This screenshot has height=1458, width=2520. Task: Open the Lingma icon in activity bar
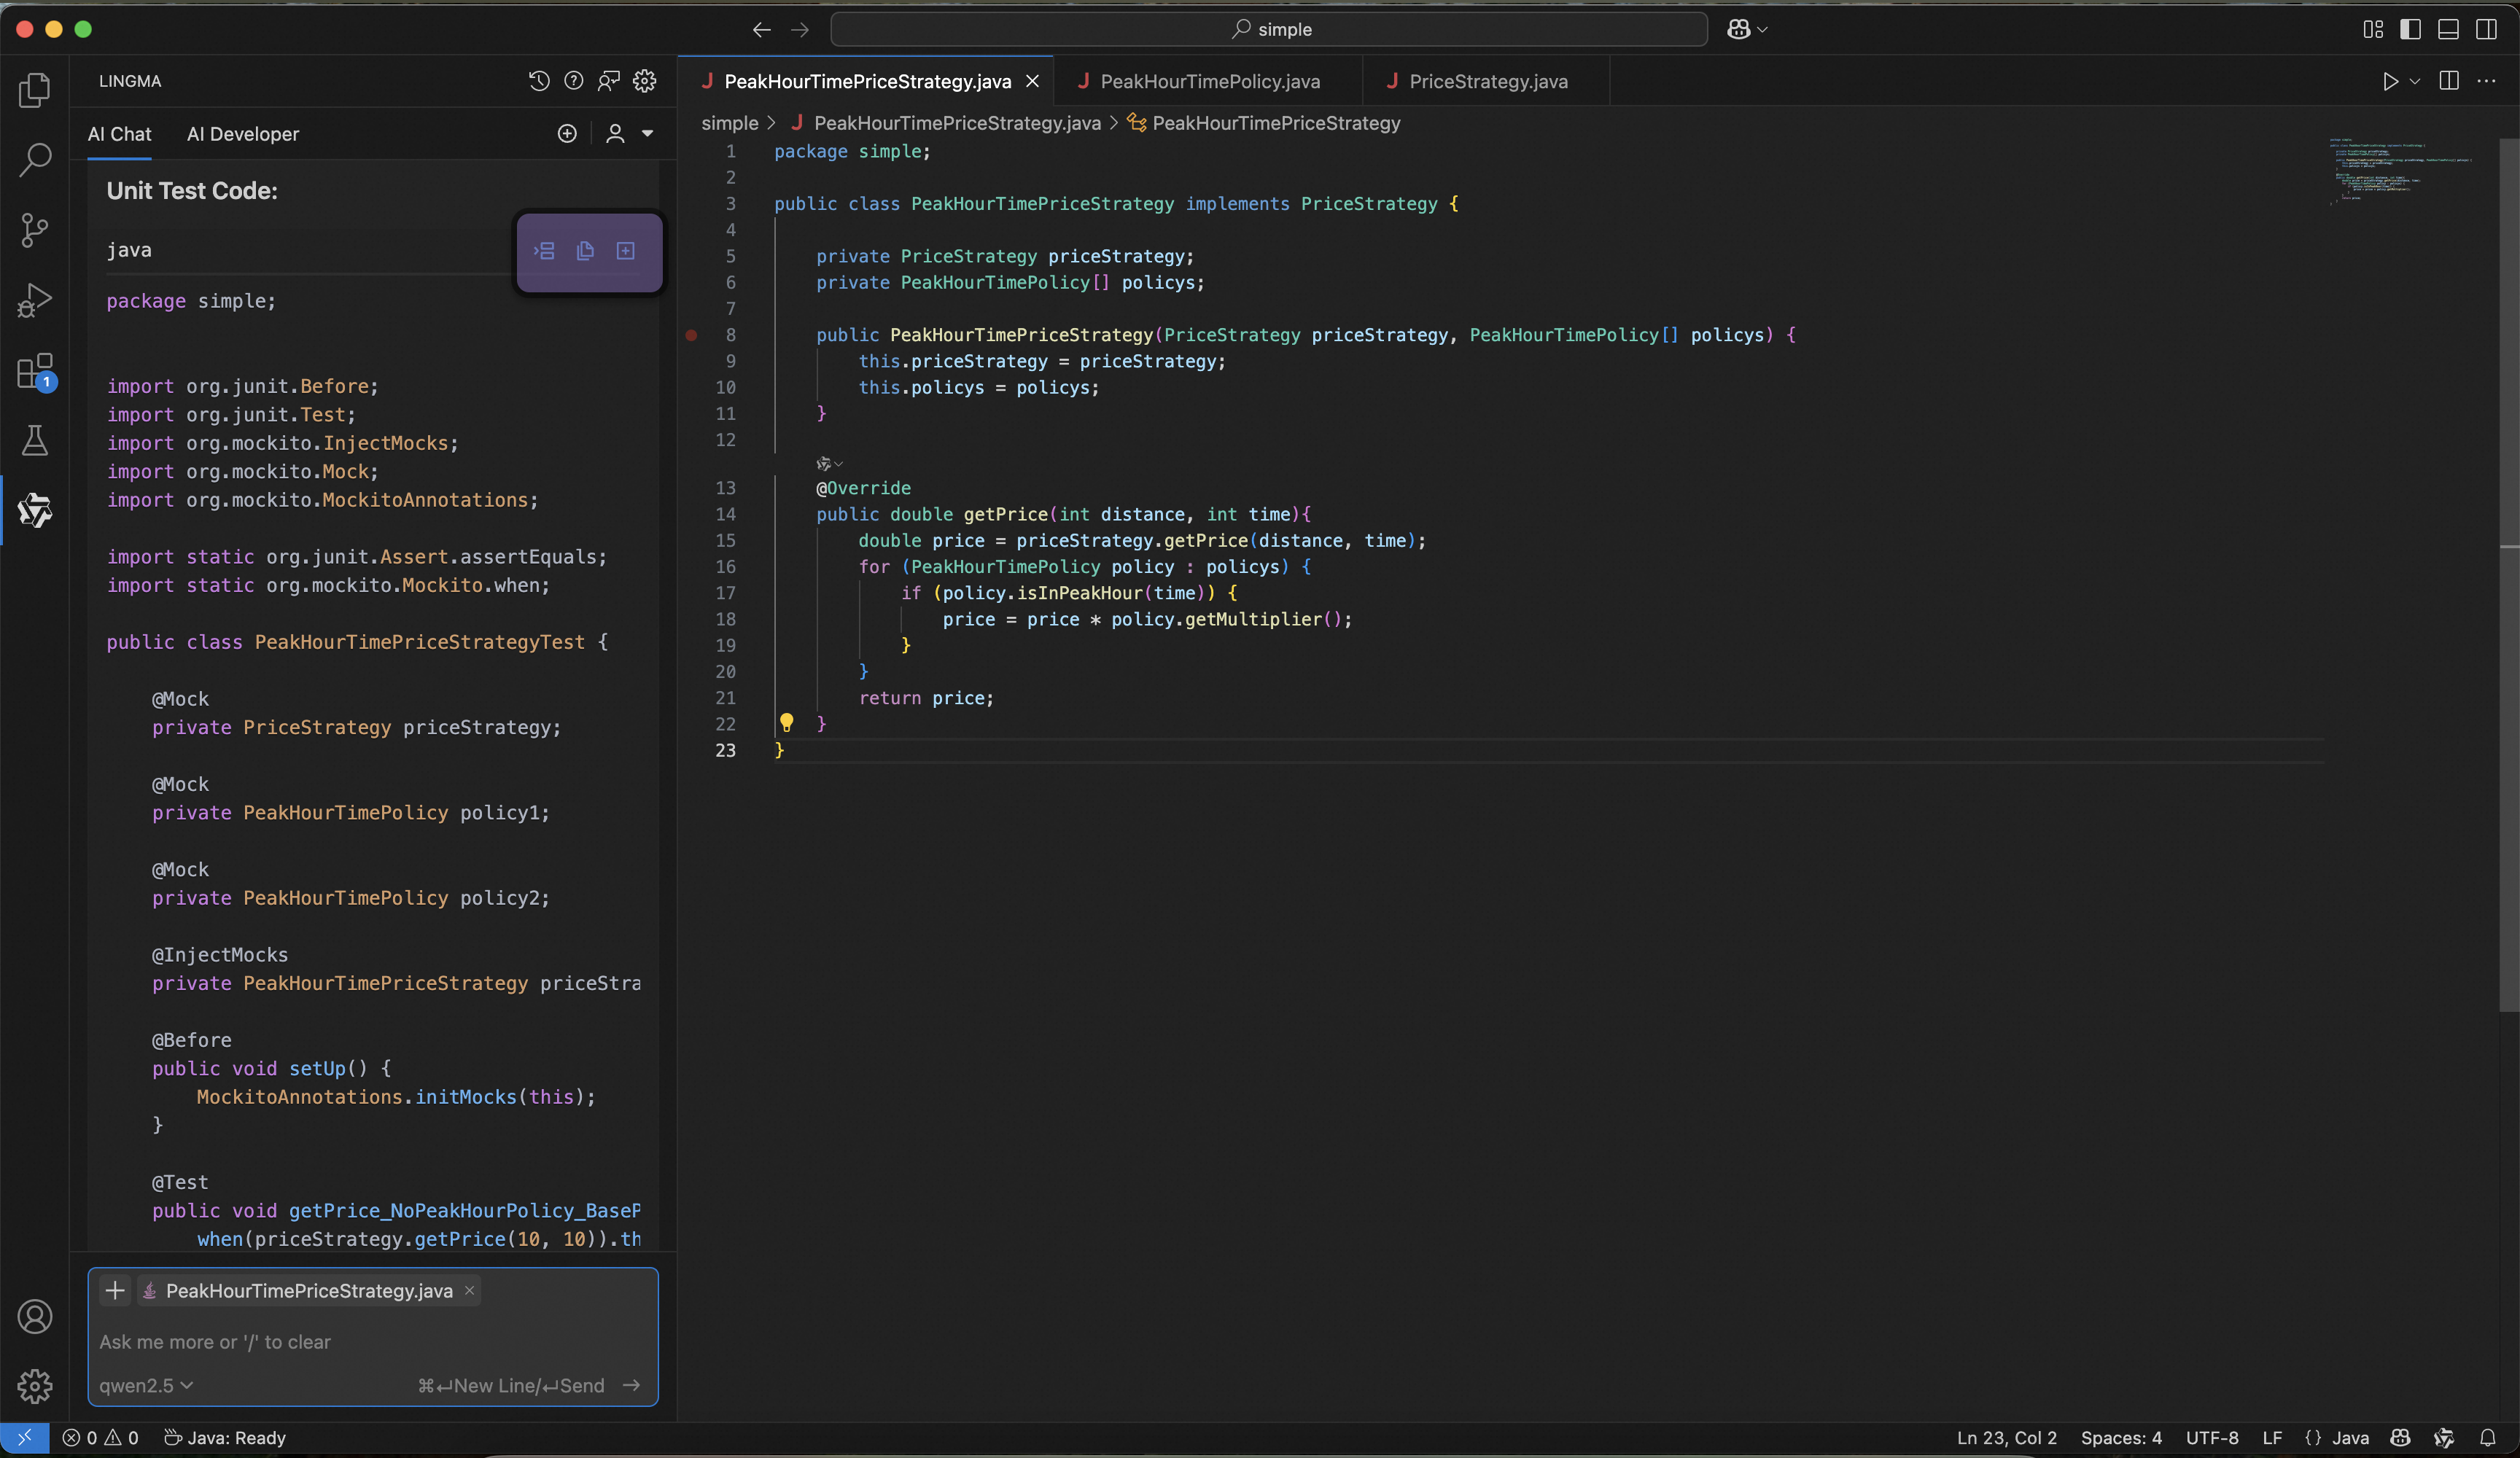click(35, 510)
